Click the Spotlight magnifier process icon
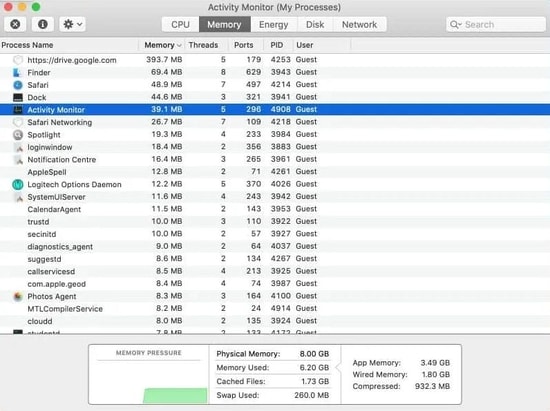The width and height of the screenshot is (550, 411). (x=18, y=135)
